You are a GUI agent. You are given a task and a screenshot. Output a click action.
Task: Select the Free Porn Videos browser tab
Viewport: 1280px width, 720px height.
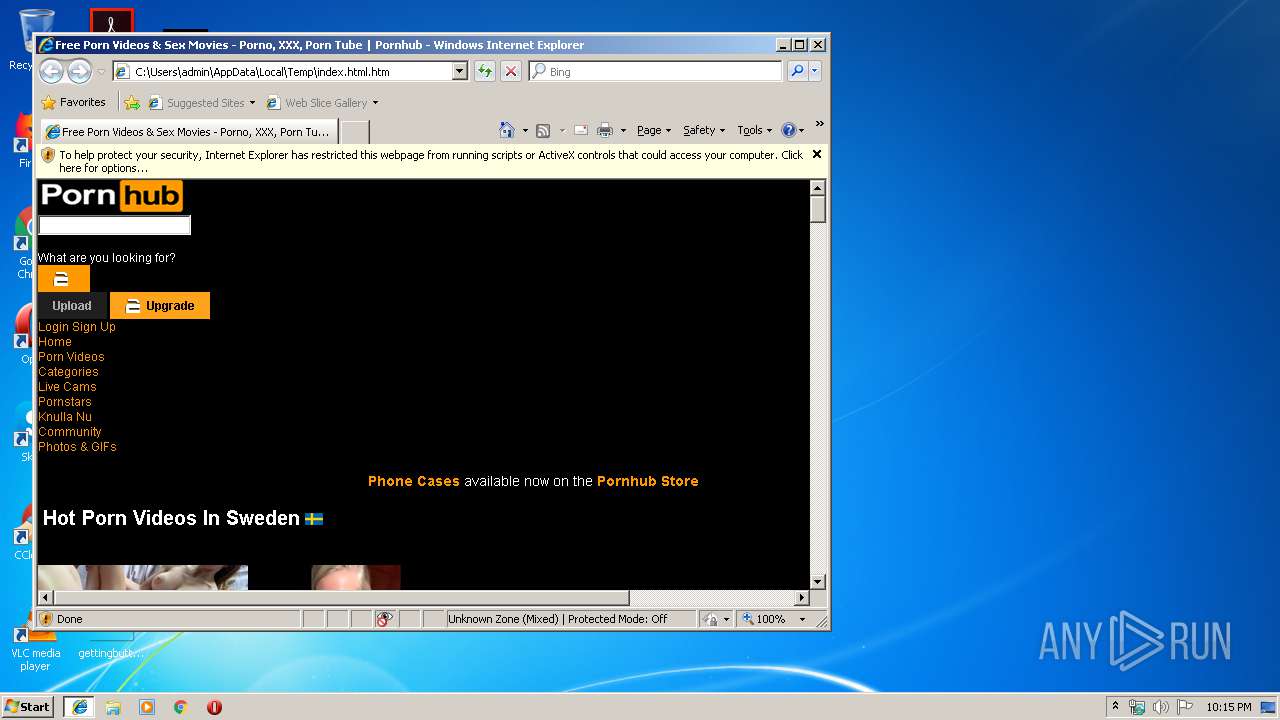pos(188,131)
